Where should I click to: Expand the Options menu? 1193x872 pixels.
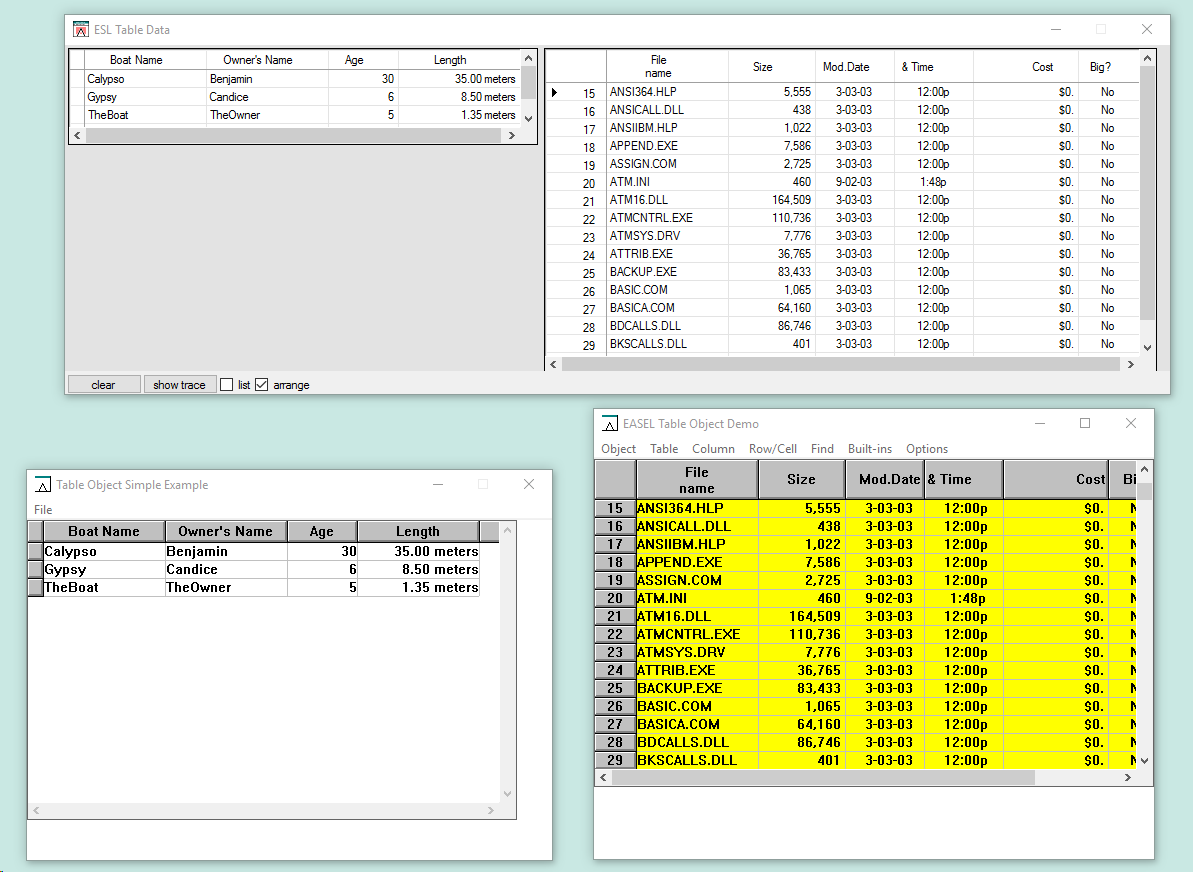(x=926, y=449)
